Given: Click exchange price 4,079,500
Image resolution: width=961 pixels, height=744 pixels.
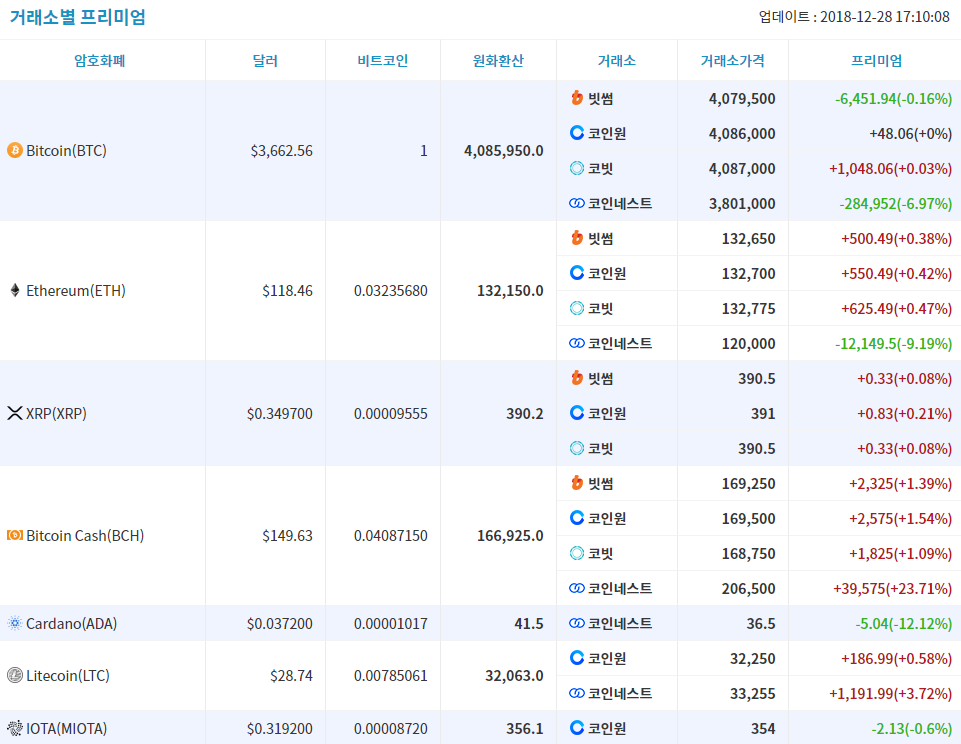Looking at the screenshot, I should 742,99.
